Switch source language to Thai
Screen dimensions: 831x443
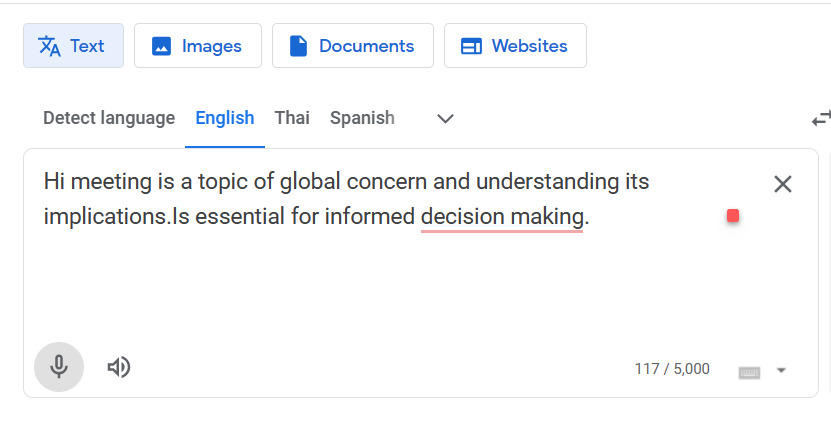(x=292, y=118)
